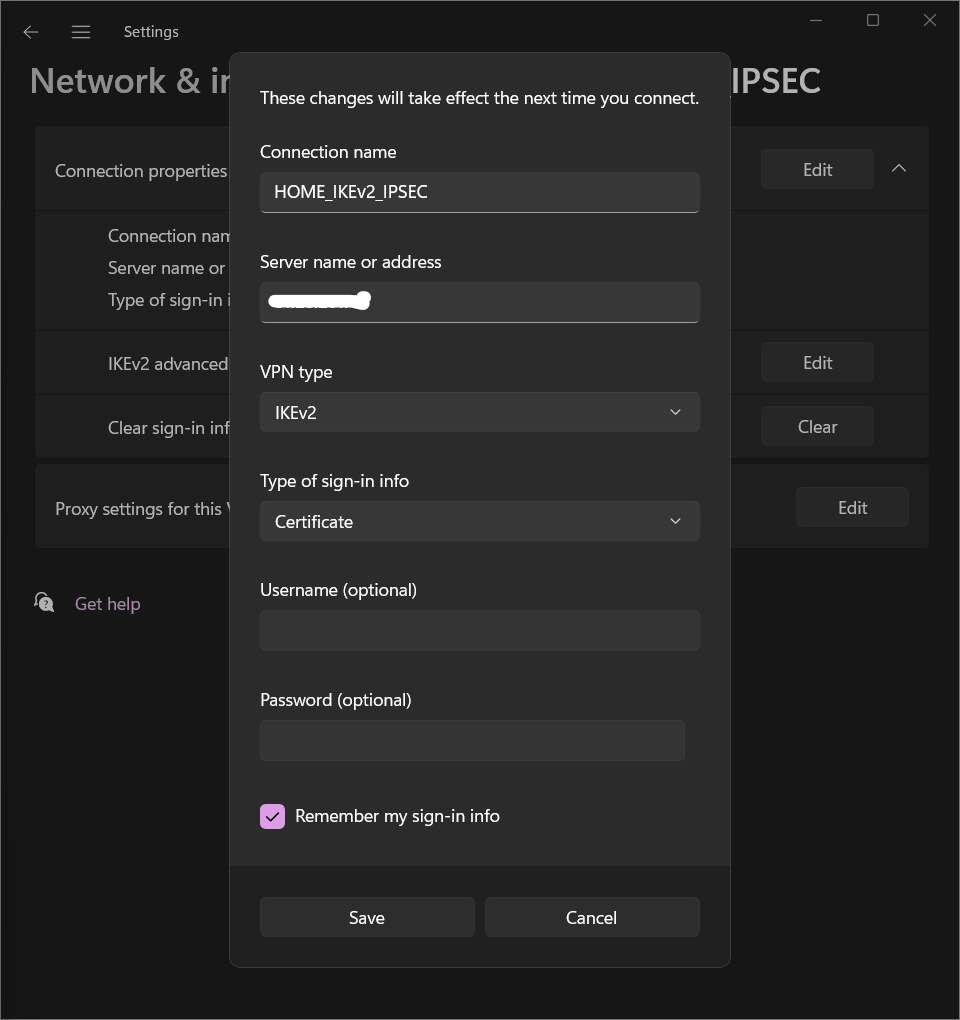This screenshot has height=1020, width=960.
Task: Click the Username optional field
Action: [479, 630]
